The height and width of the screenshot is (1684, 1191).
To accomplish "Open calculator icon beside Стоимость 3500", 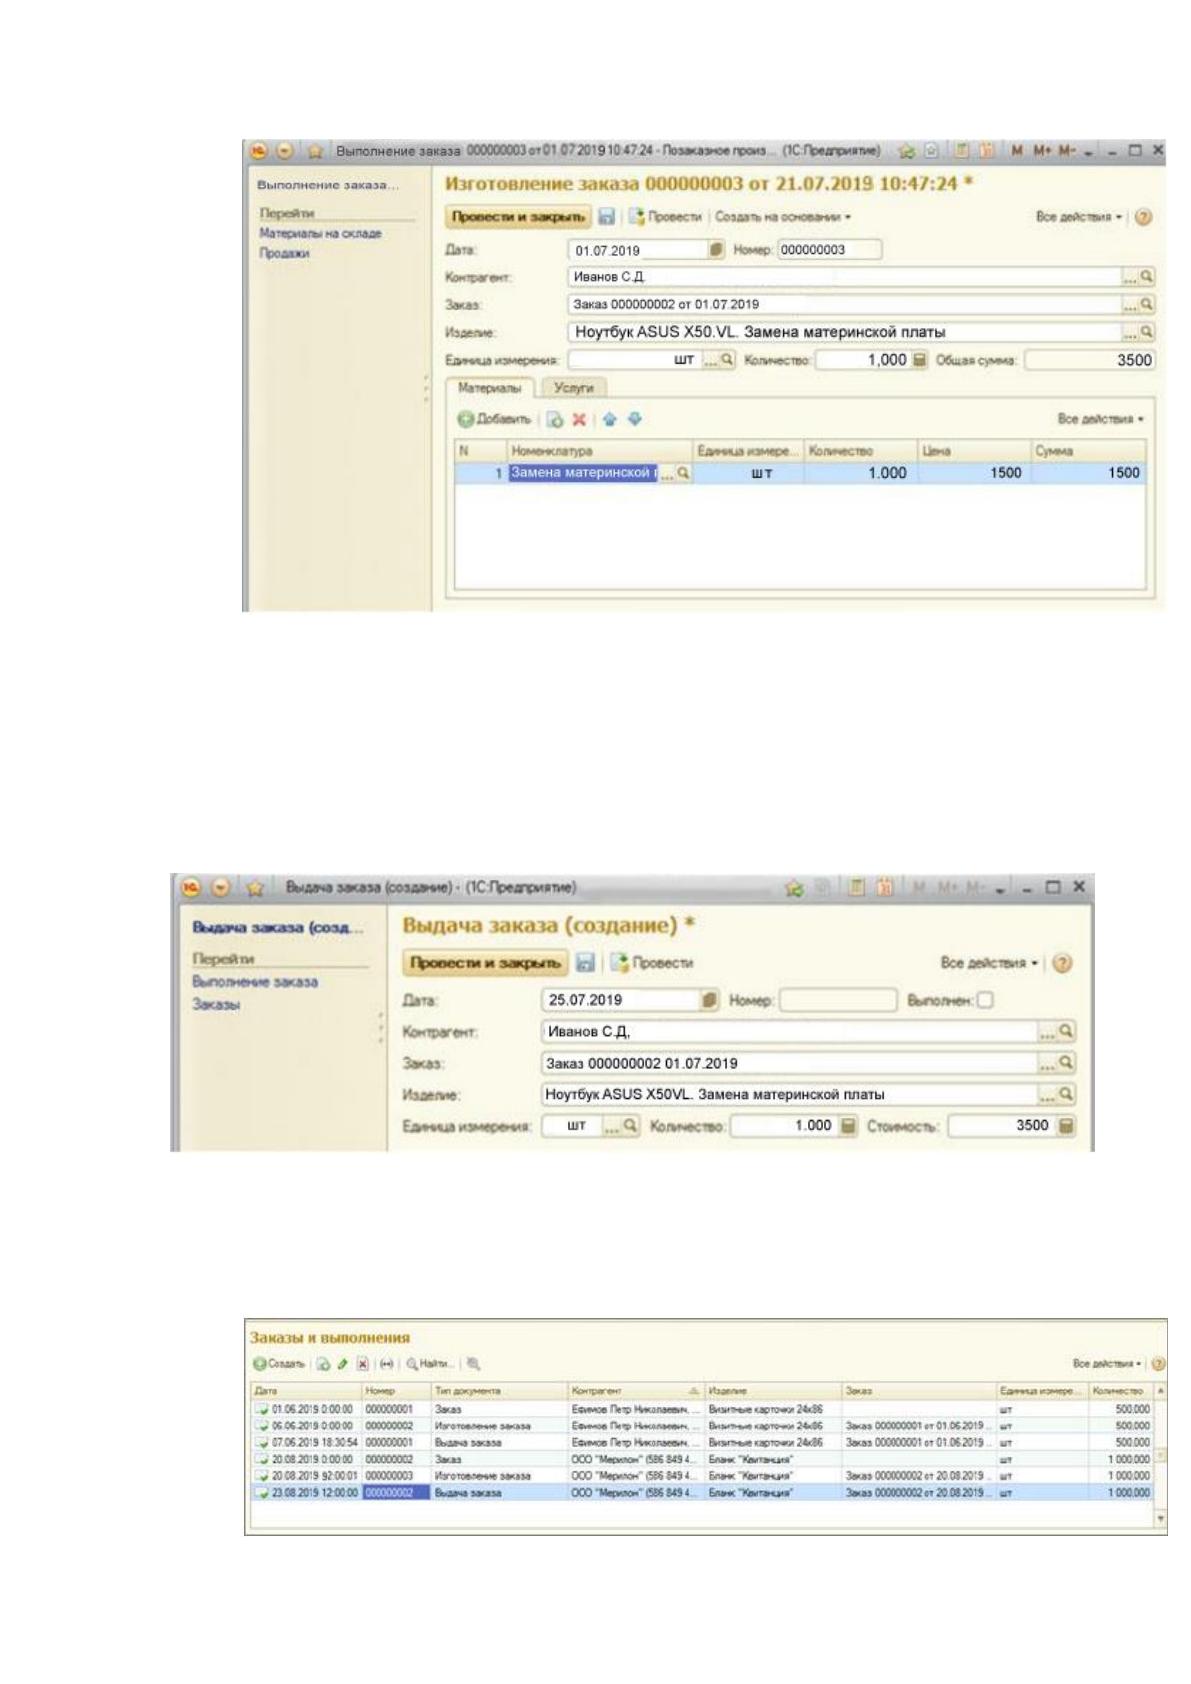I will click(1066, 1126).
